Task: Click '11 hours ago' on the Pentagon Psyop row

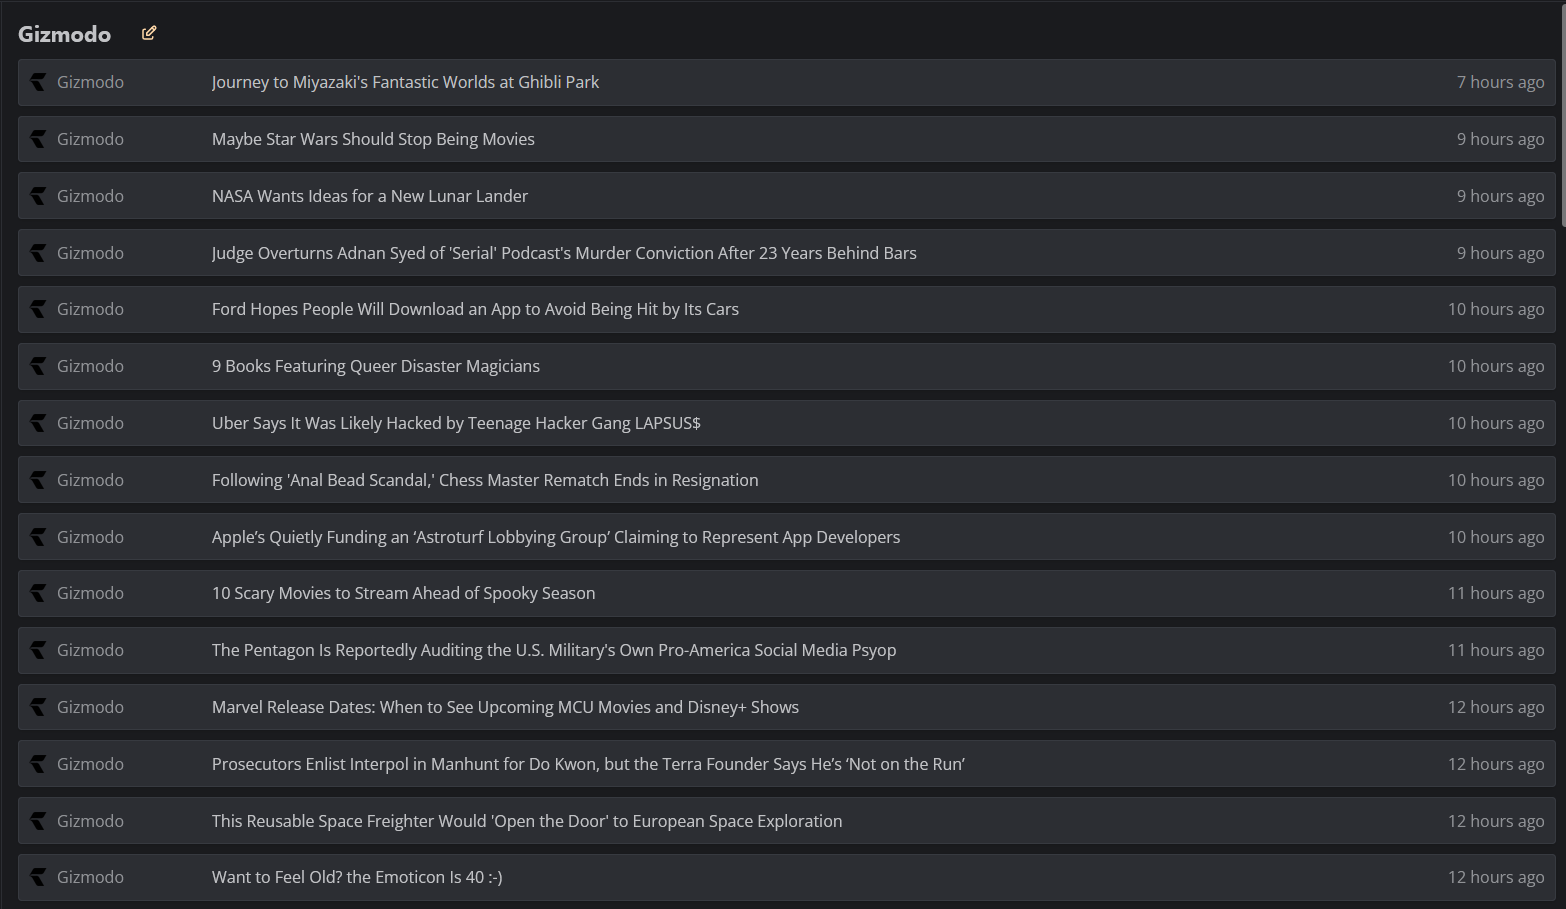Action: tap(1496, 650)
